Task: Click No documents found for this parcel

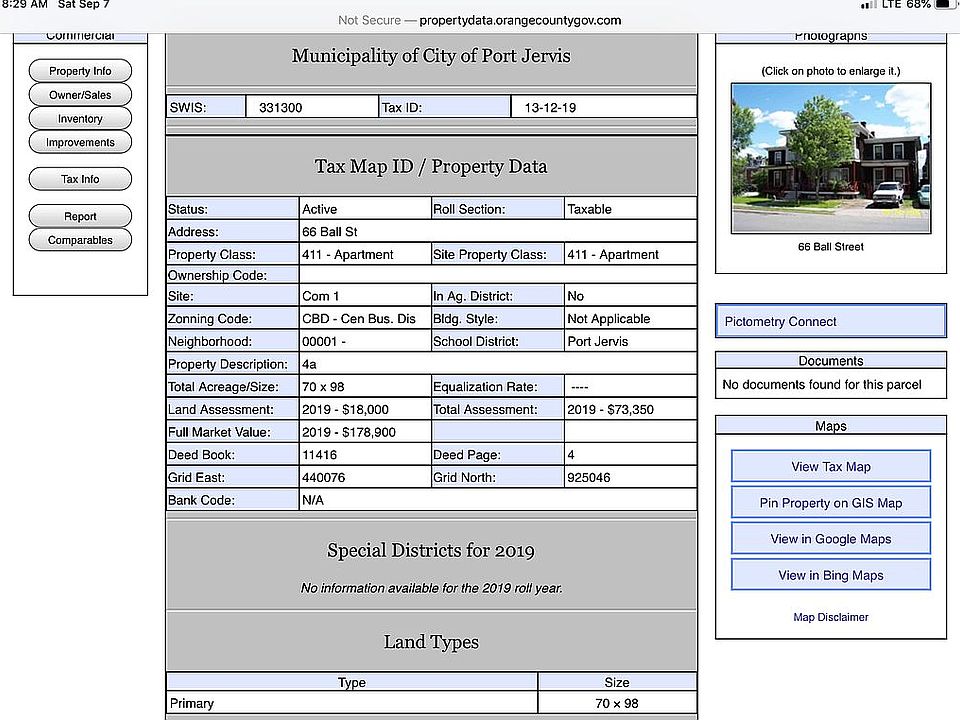Action: tap(822, 384)
